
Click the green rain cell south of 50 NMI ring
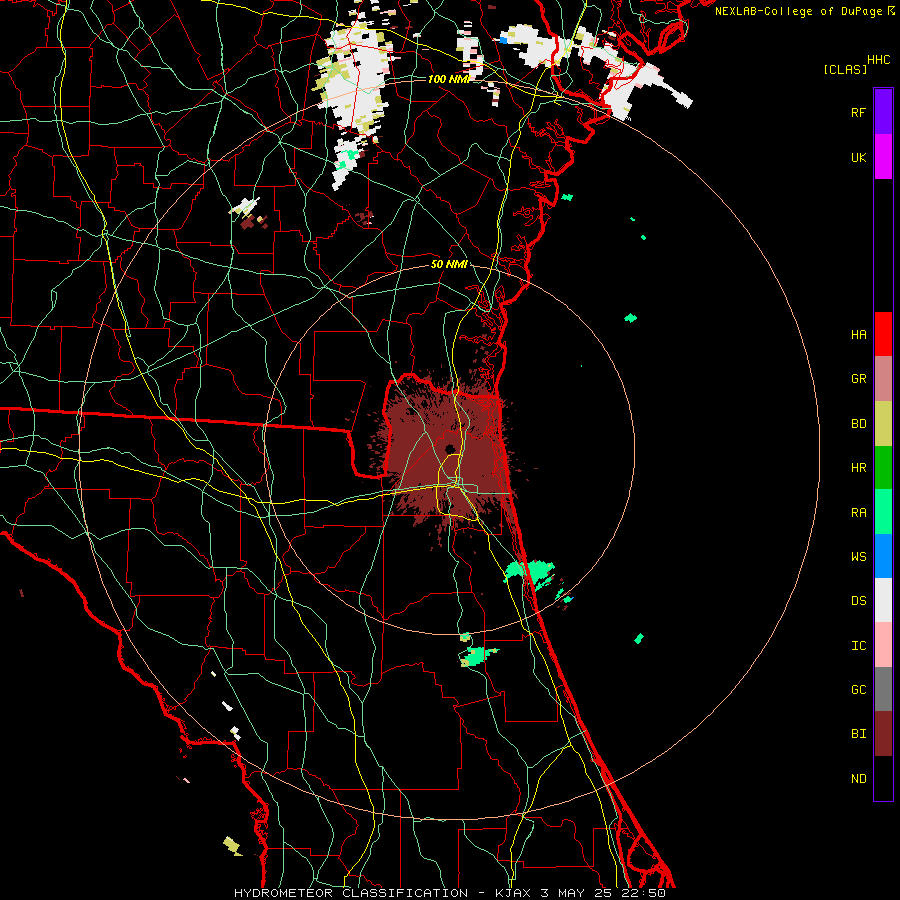tap(478, 655)
